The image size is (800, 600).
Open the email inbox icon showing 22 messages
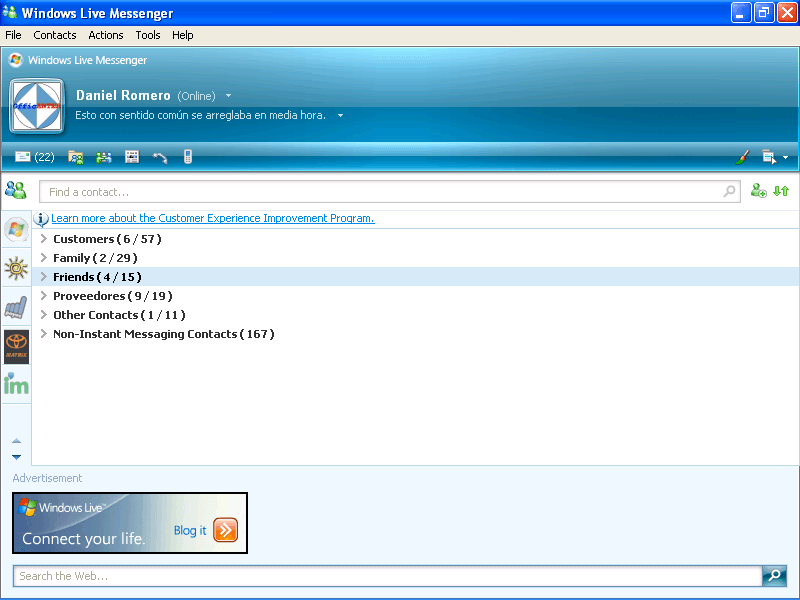(x=21, y=157)
